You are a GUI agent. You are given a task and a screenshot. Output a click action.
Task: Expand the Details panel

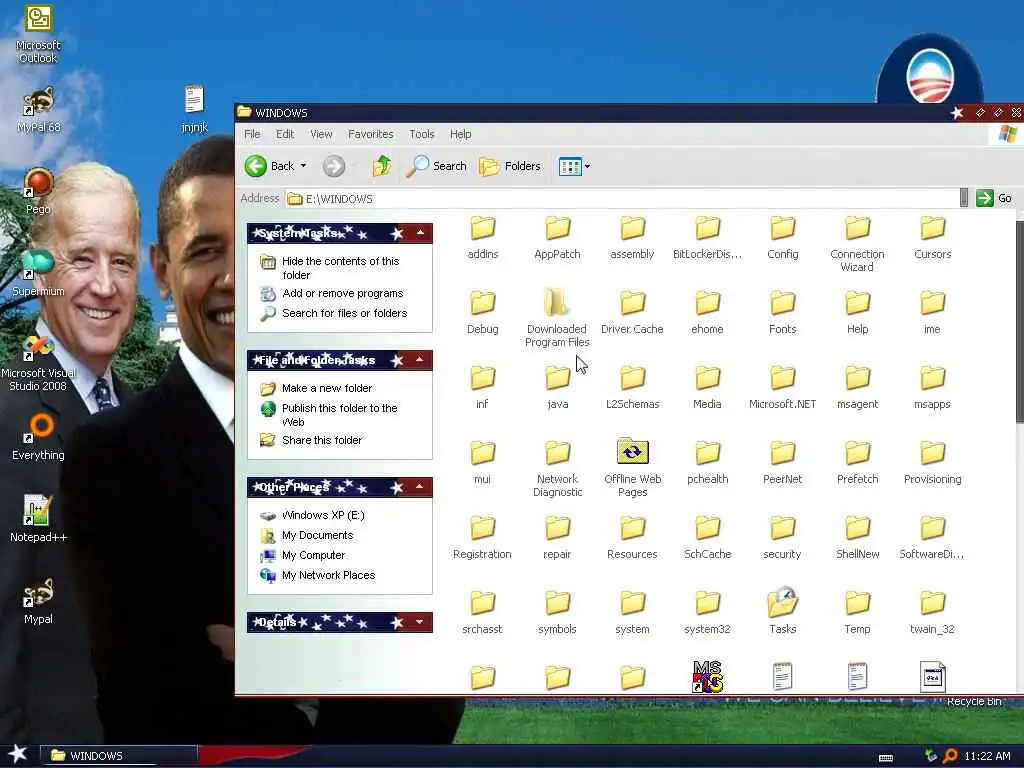click(x=420, y=622)
